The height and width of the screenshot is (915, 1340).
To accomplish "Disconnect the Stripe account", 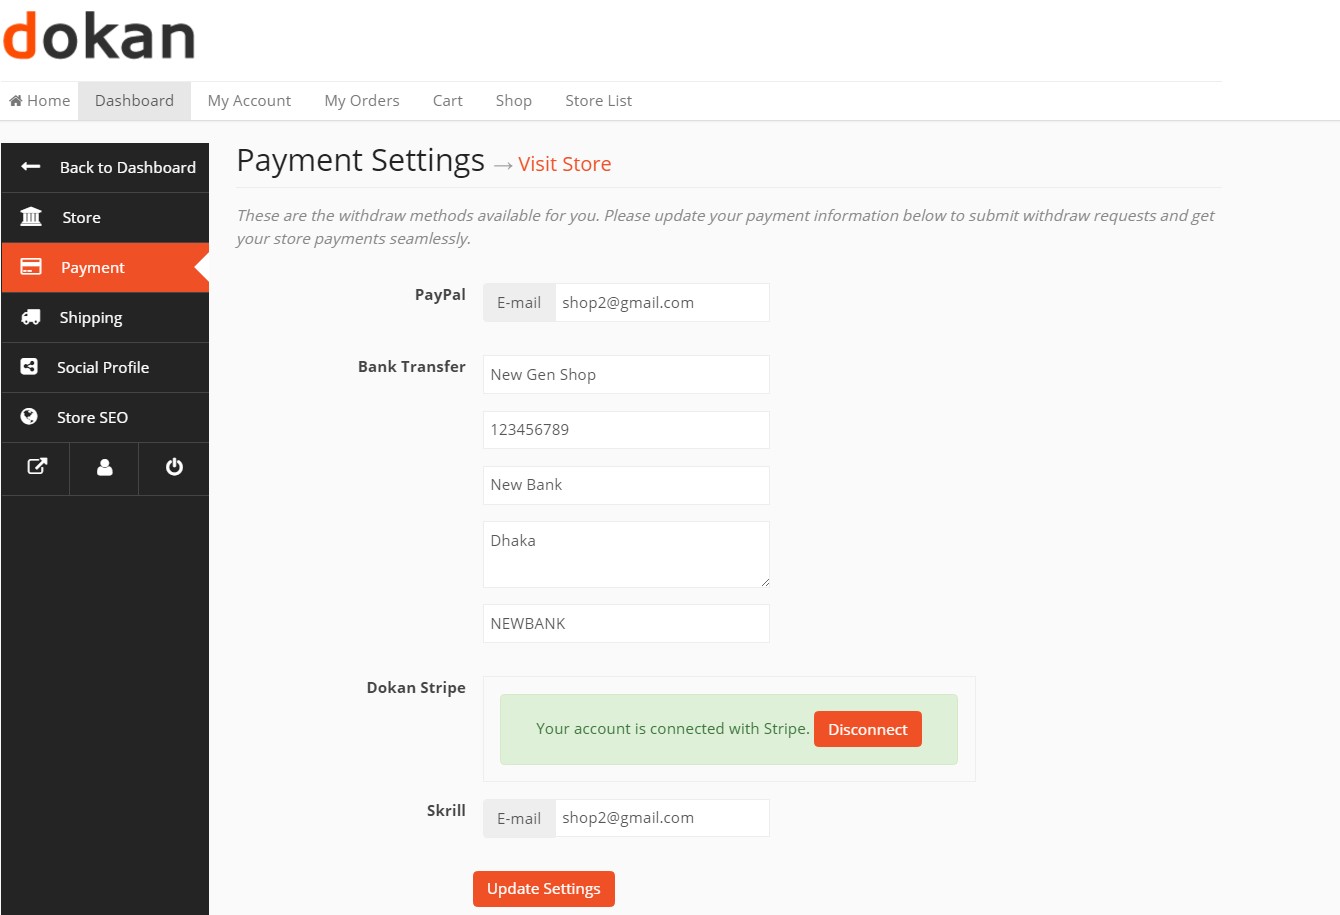I will [868, 729].
